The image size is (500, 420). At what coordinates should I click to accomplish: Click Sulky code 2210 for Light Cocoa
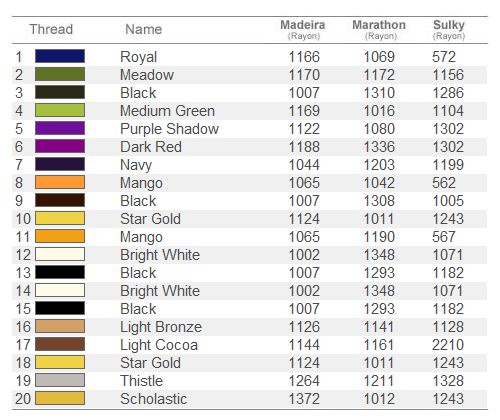click(448, 345)
